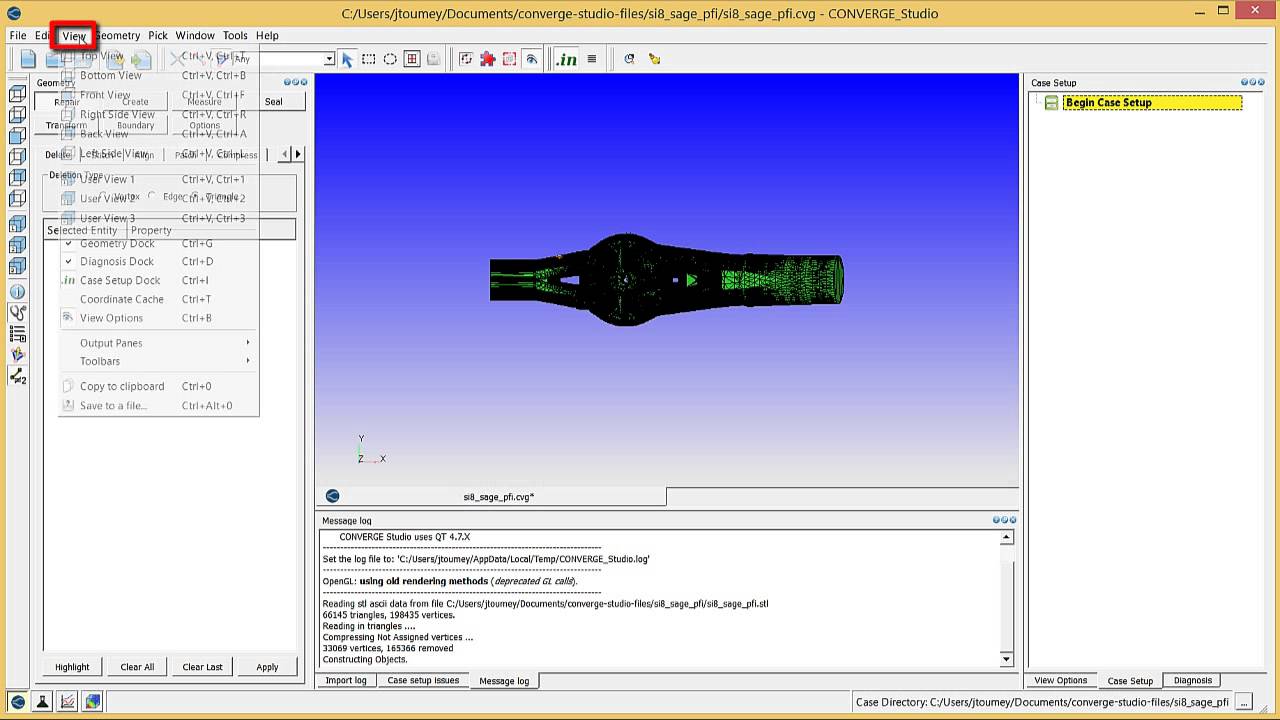Click the top wireframe cube view icon in sidebar
The width and height of the screenshot is (1280, 720).
[17, 94]
